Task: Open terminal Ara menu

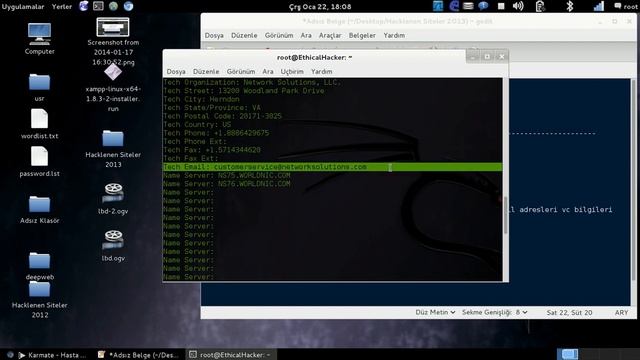Action: pyautogui.click(x=268, y=71)
